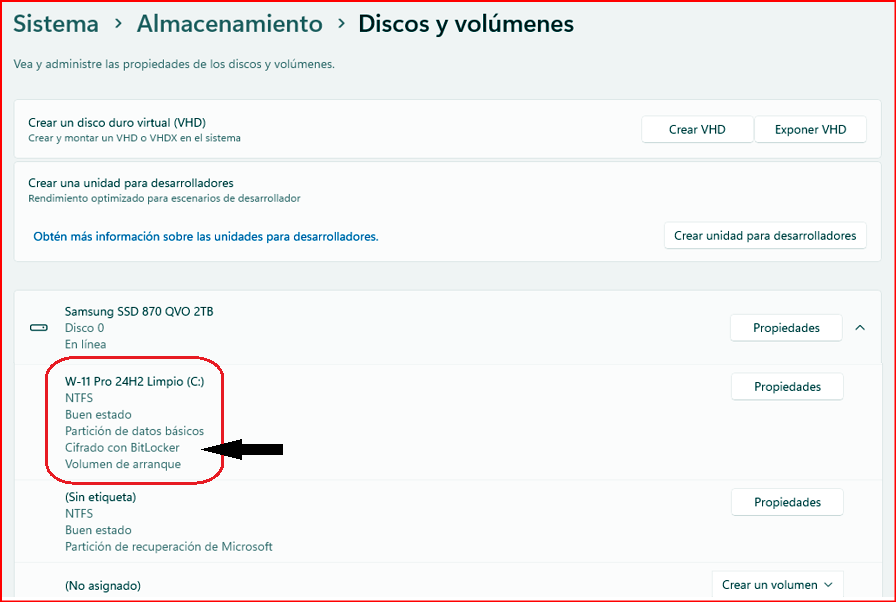Expand the Crear un volumen dropdown
The image size is (896, 602).
(x=778, y=585)
